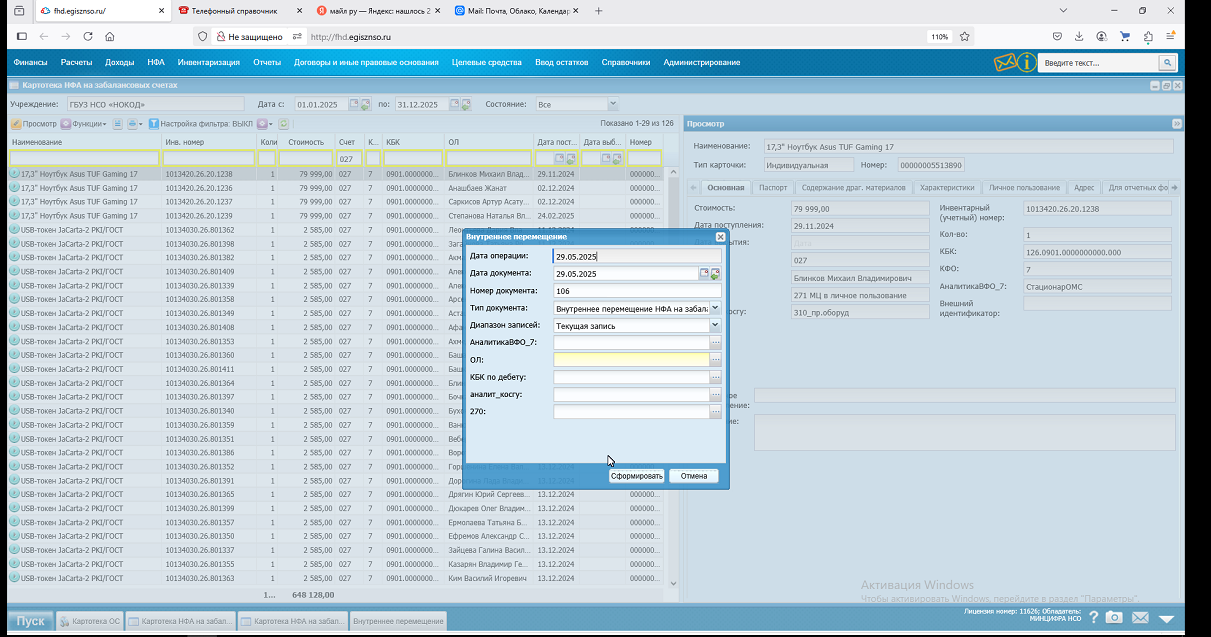Expand the Диапазон записей dropdown

tap(715, 325)
